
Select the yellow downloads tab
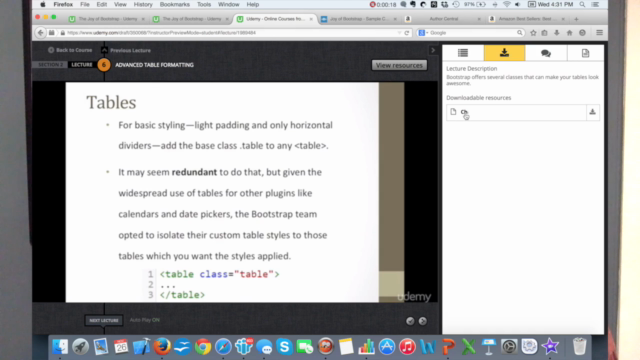504,53
